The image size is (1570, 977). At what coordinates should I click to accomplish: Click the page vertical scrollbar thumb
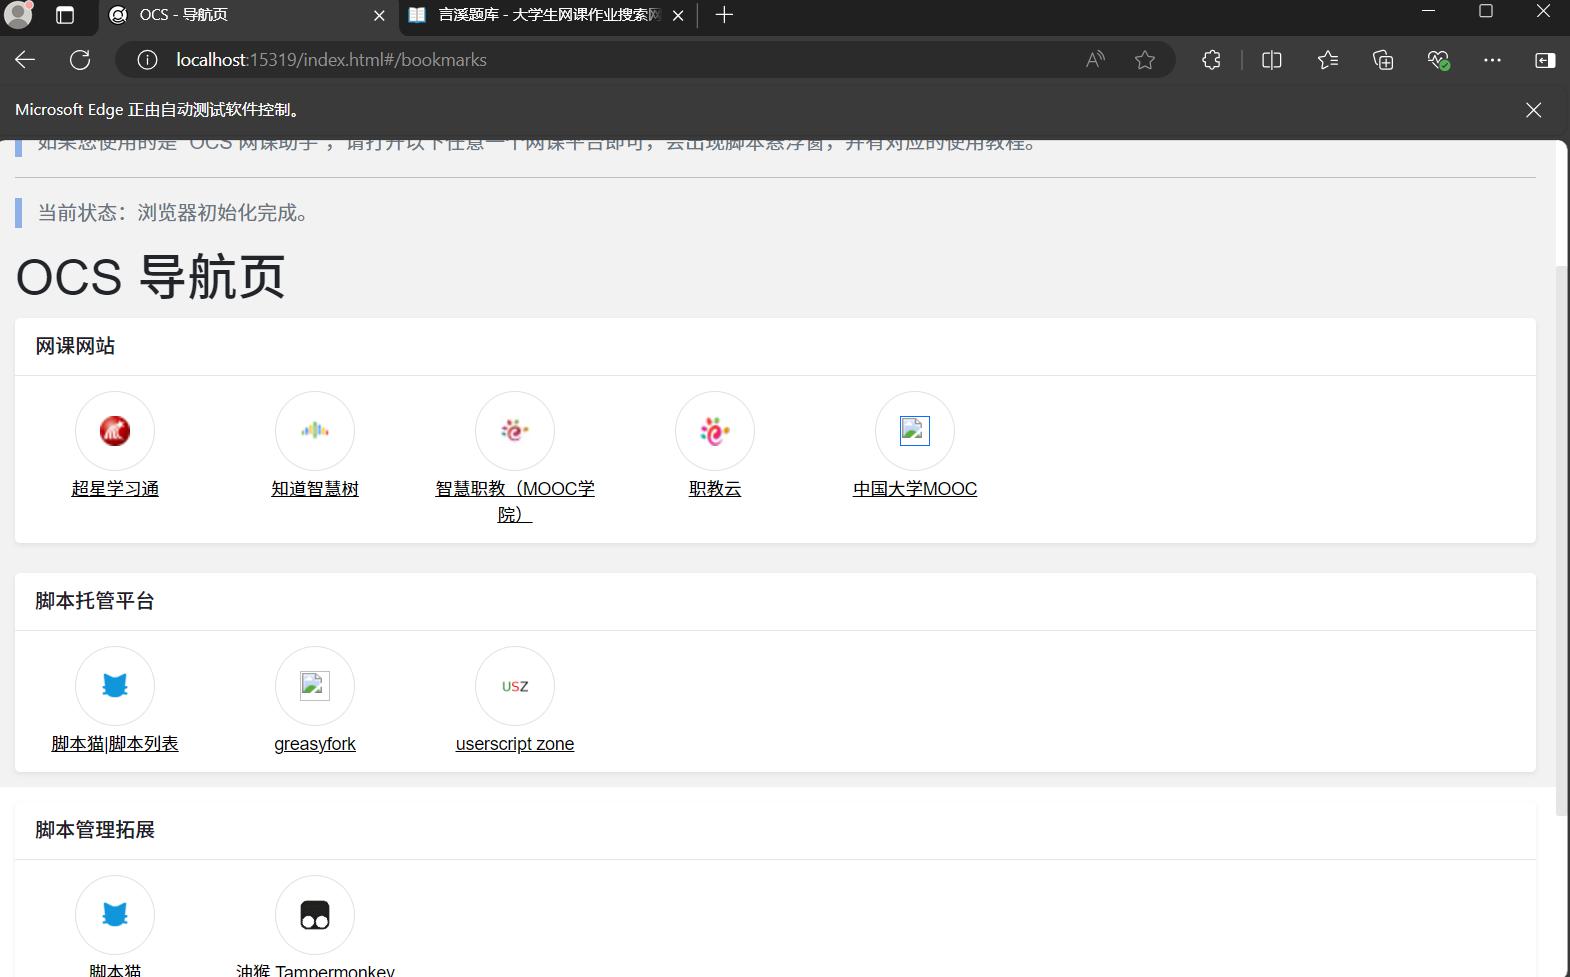(x=1562, y=540)
